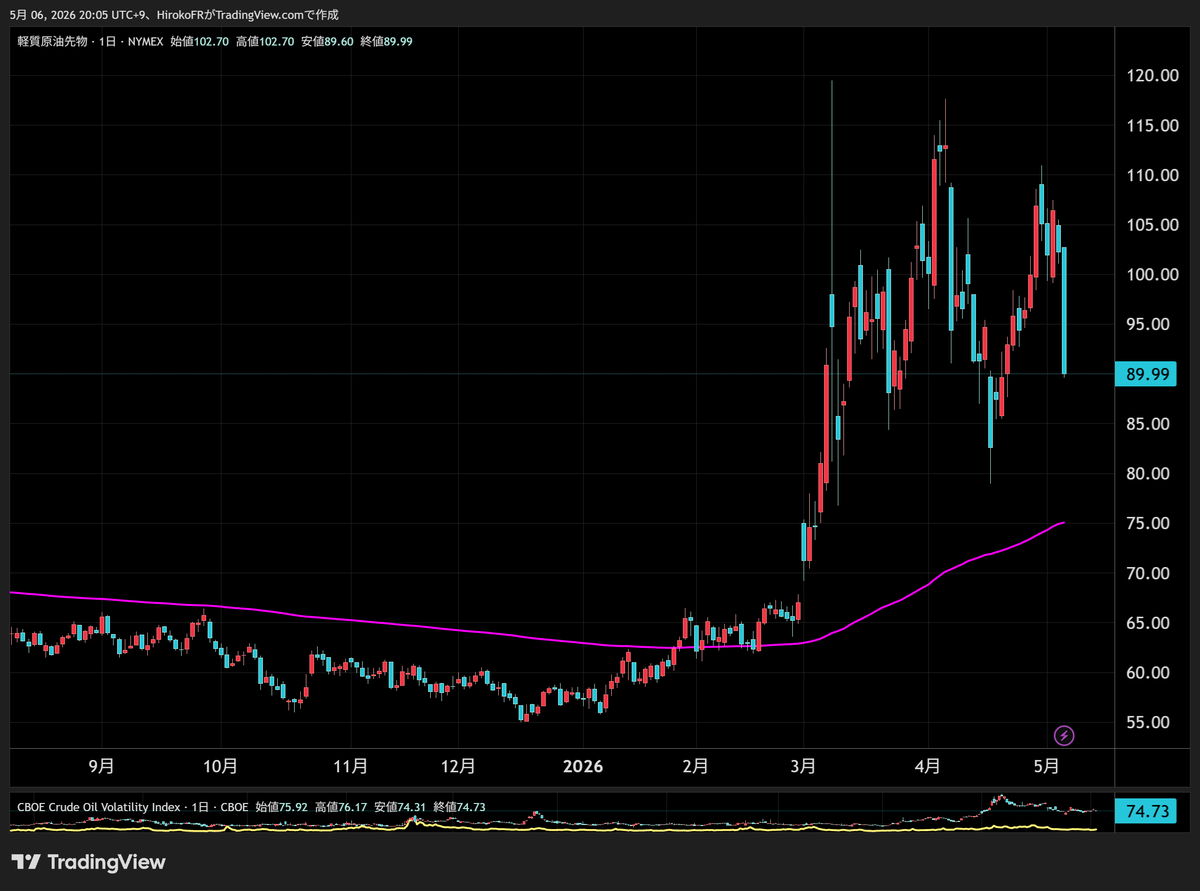This screenshot has width=1200, height=891.
Task: Click the 始値75.92 value in volatility legend
Action: (282, 807)
